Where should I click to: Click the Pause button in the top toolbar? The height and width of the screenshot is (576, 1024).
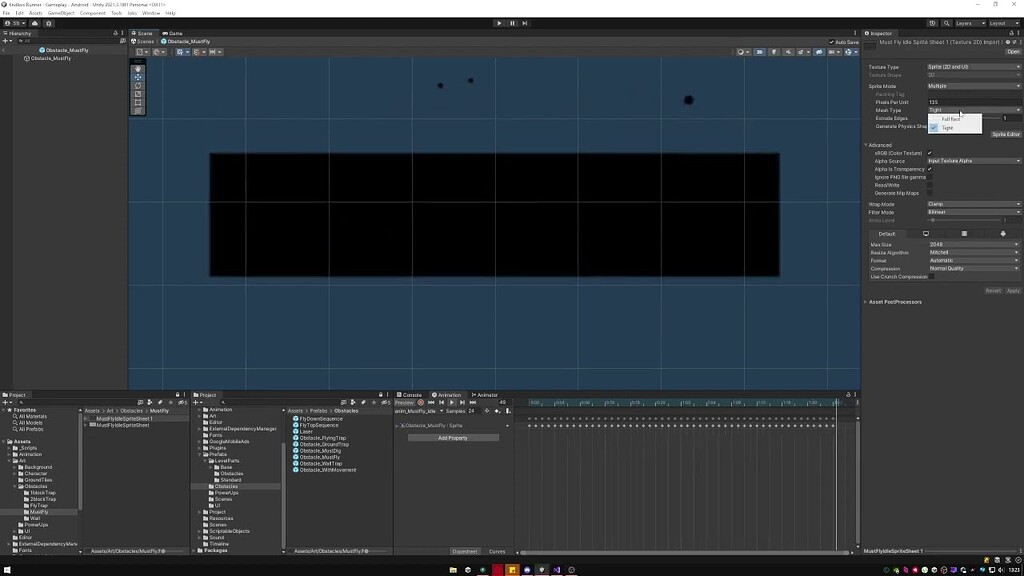pyautogui.click(x=511, y=23)
